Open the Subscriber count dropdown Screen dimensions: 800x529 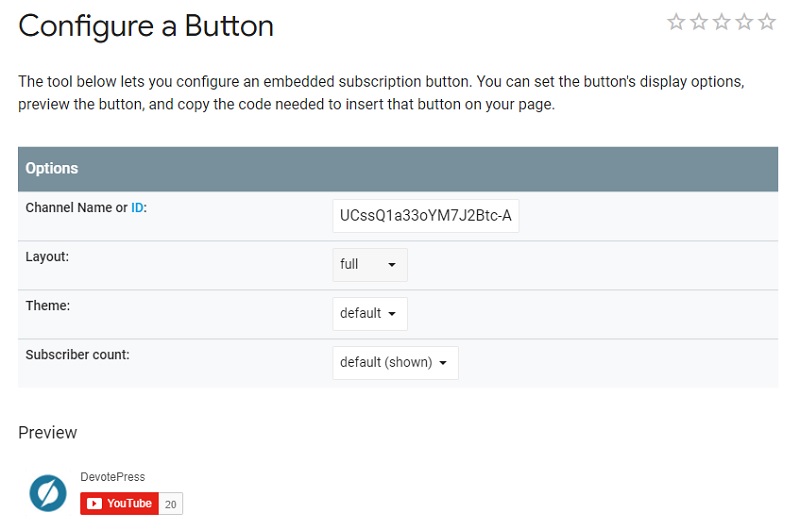[395, 363]
